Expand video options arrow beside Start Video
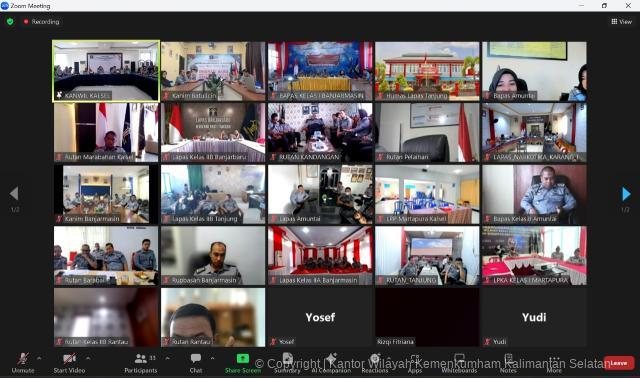Viewport: 640px width, 378px height. point(88,358)
